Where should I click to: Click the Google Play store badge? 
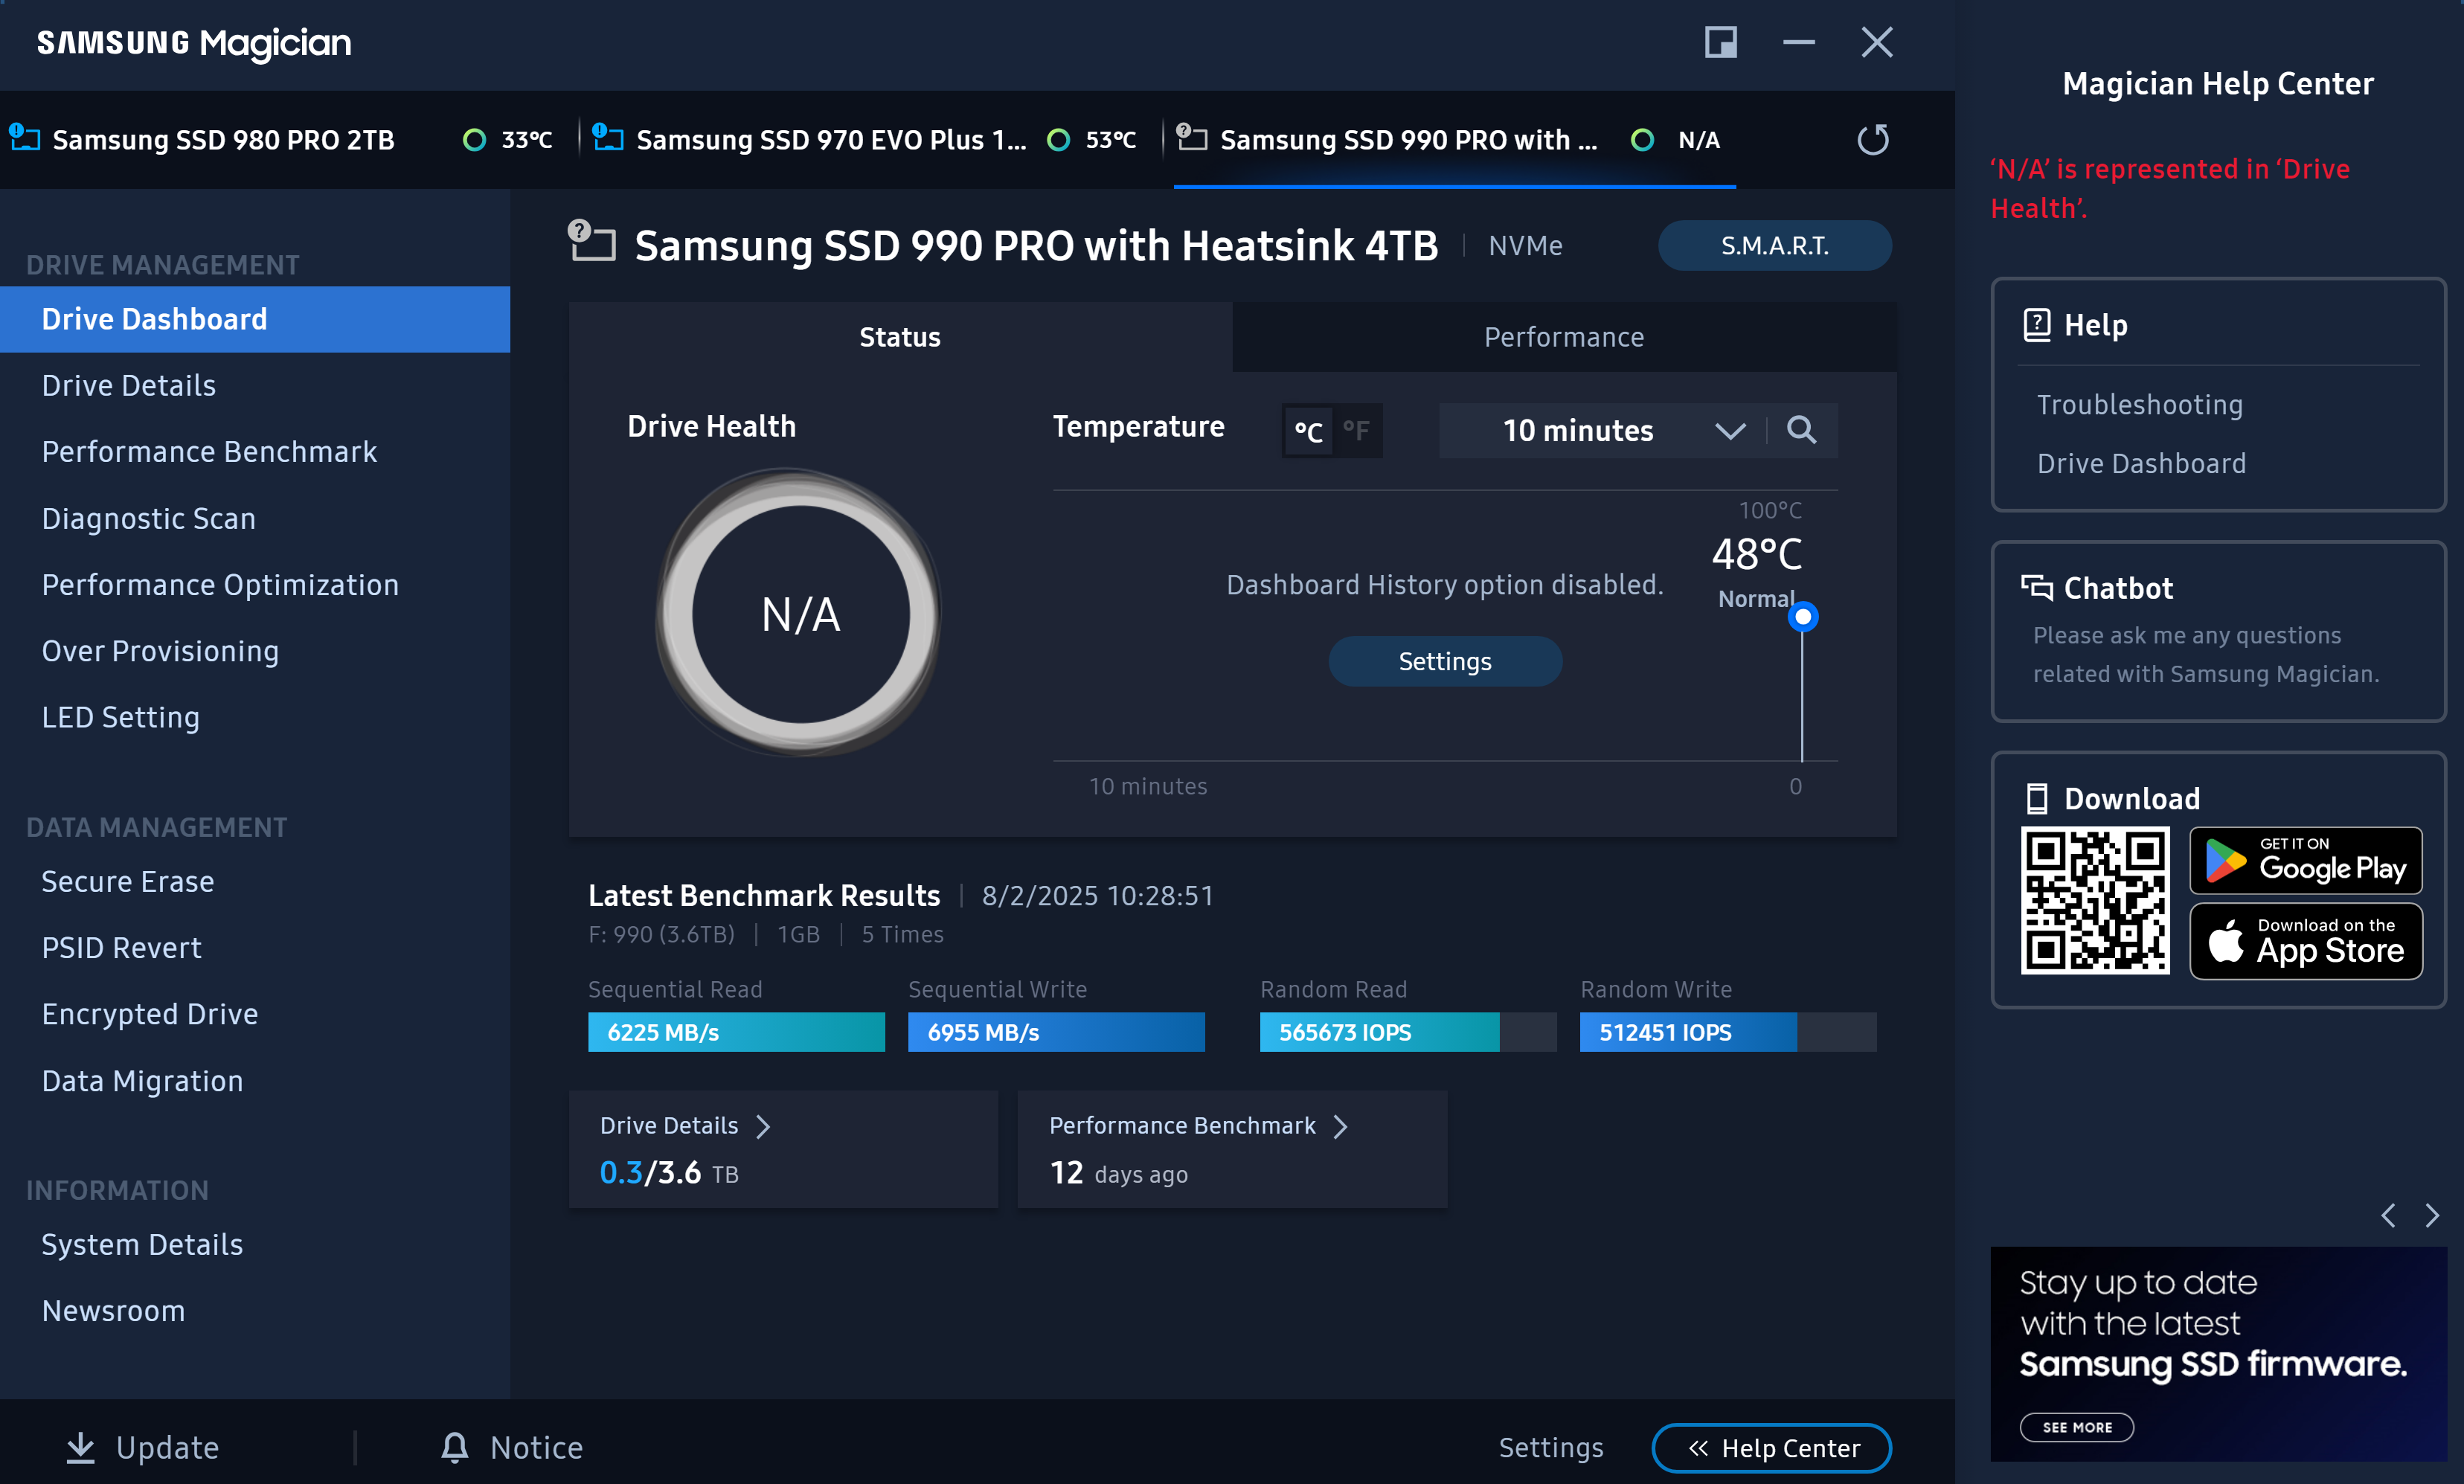click(x=2305, y=860)
